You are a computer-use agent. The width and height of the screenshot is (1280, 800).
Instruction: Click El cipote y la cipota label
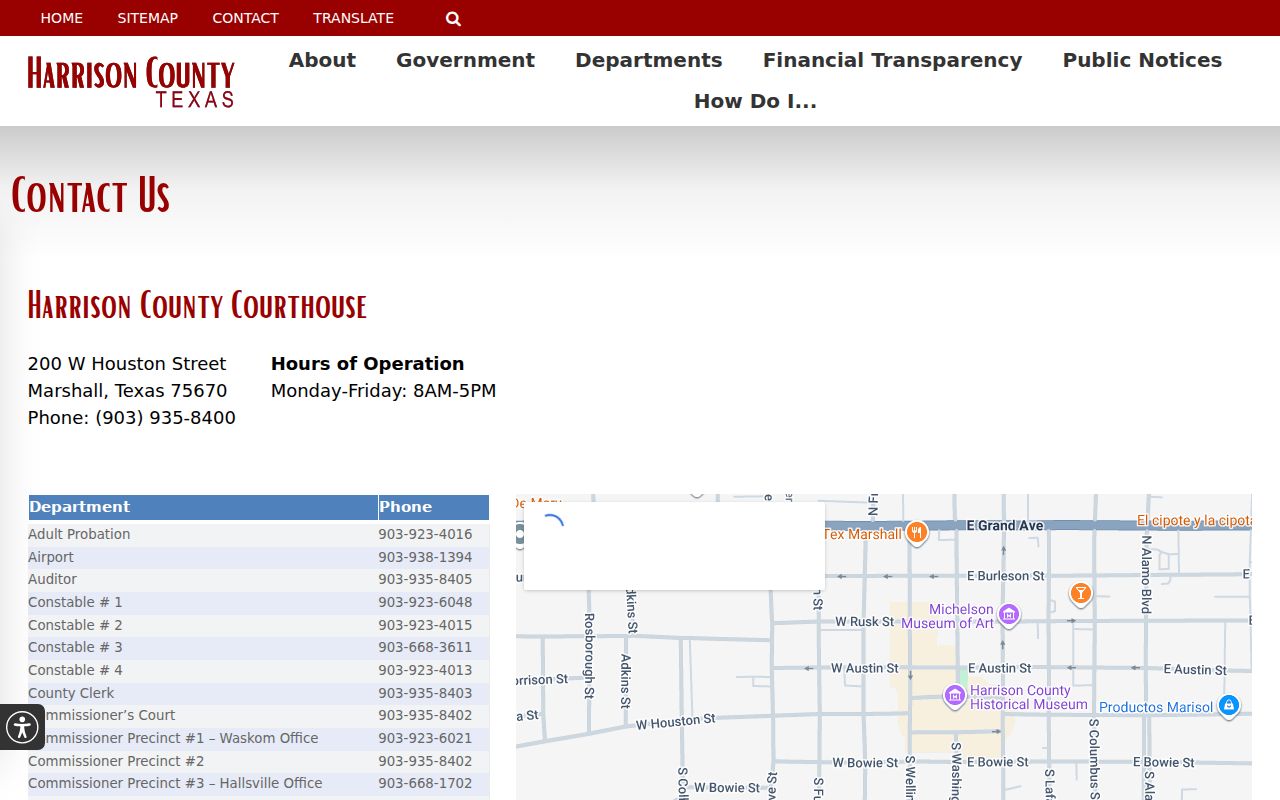[x=1194, y=521]
